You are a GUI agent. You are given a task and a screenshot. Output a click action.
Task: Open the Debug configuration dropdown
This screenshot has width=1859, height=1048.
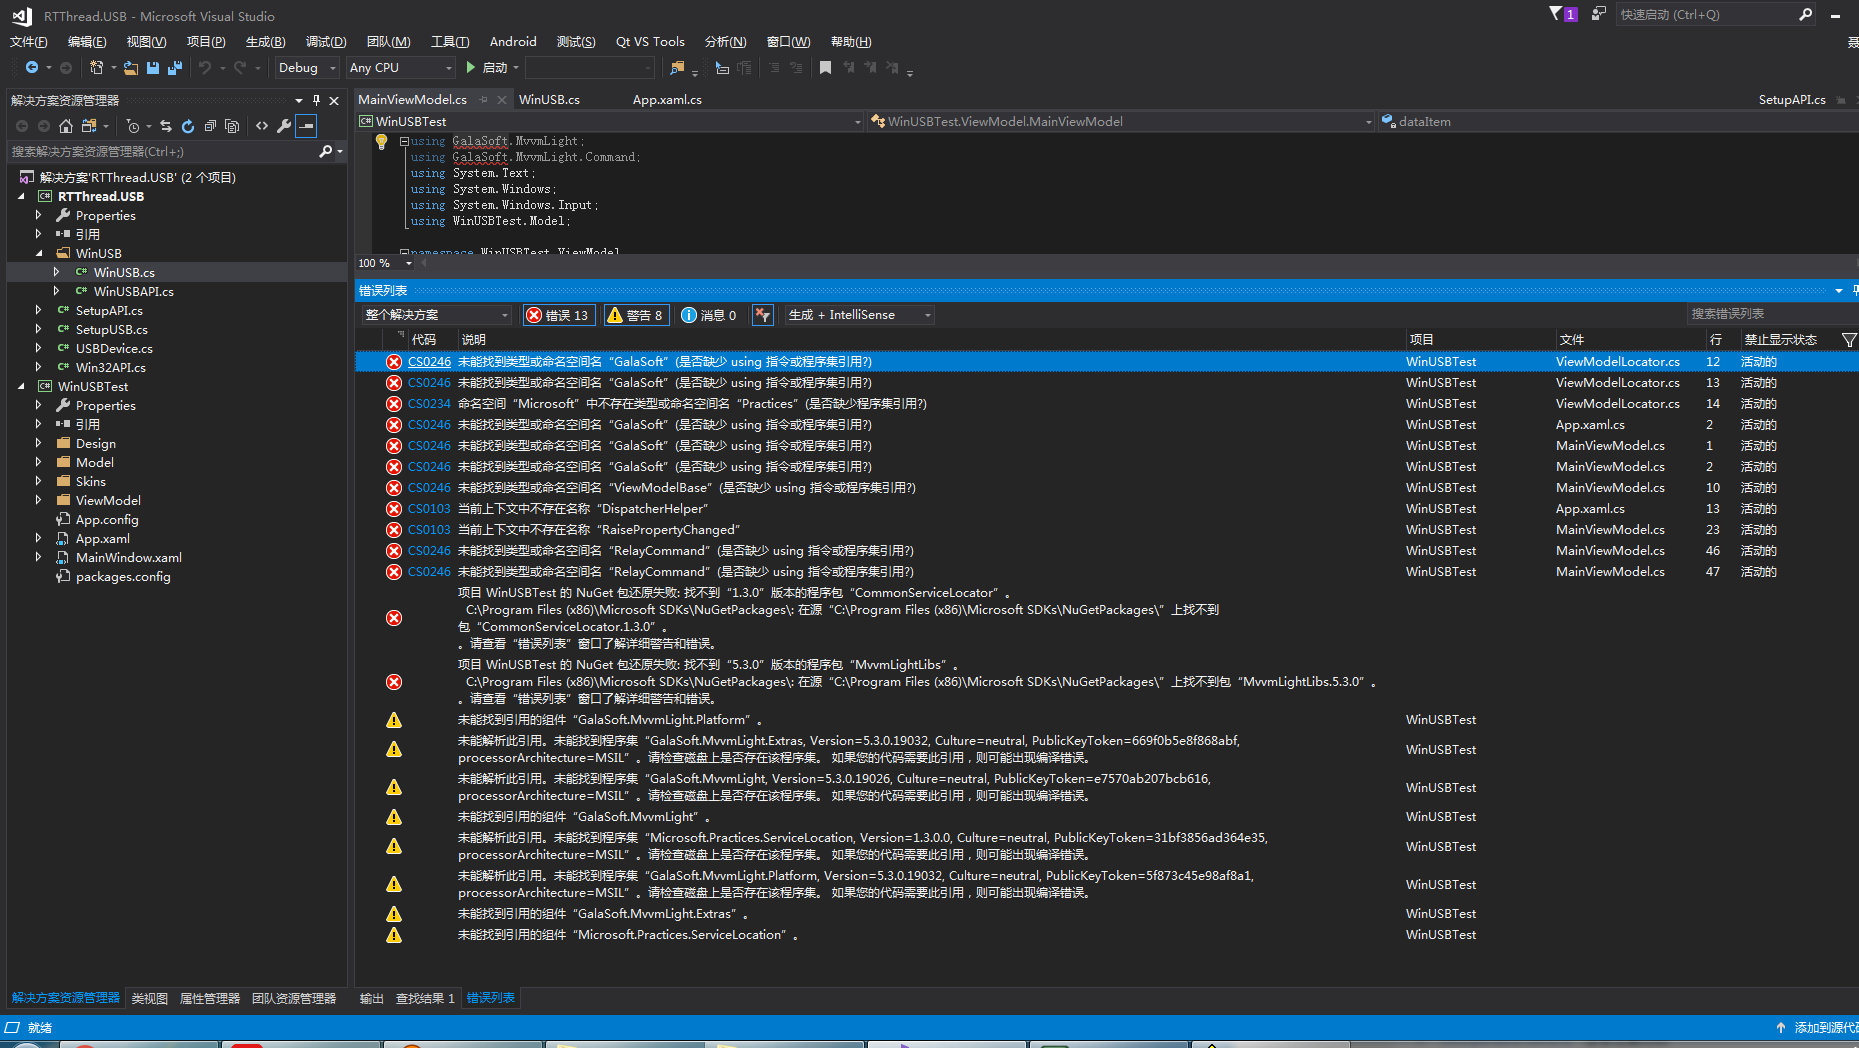pyautogui.click(x=307, y=68)
